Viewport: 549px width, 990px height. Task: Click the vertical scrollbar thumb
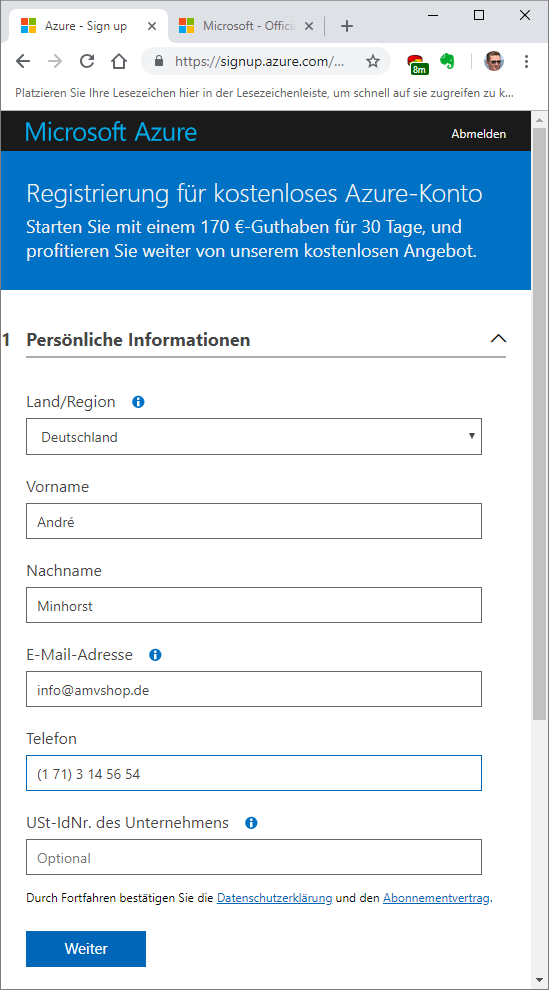[x=540, y=423]
